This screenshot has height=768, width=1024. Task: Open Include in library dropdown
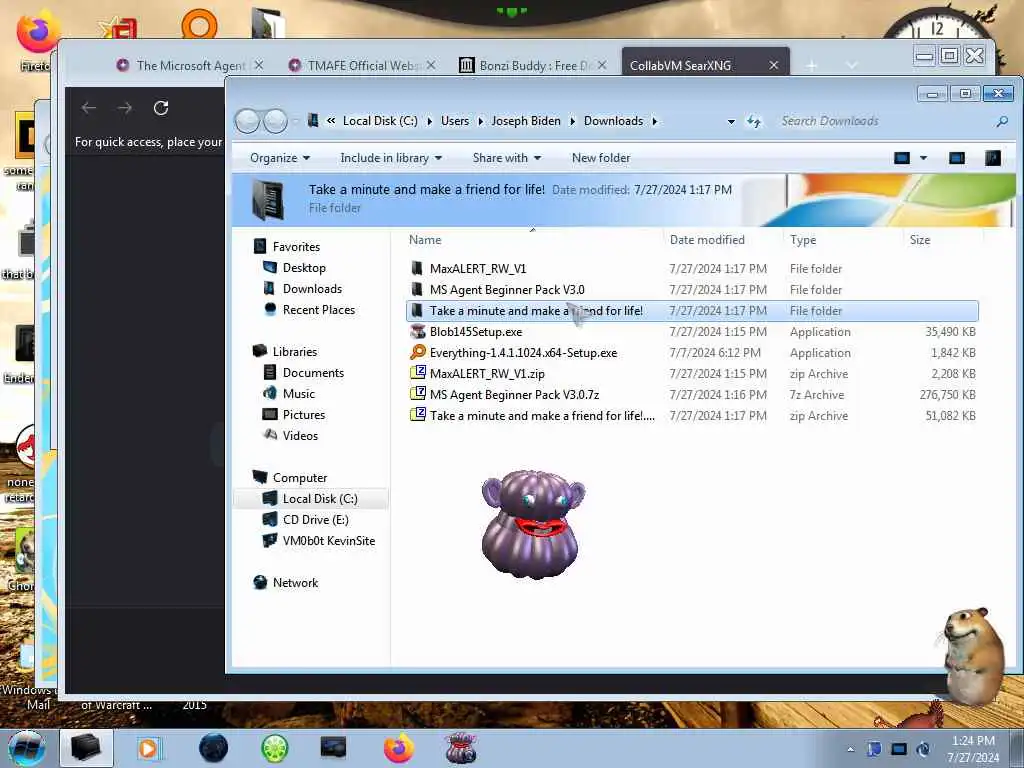pyautogui.click(x=391, y=158)
